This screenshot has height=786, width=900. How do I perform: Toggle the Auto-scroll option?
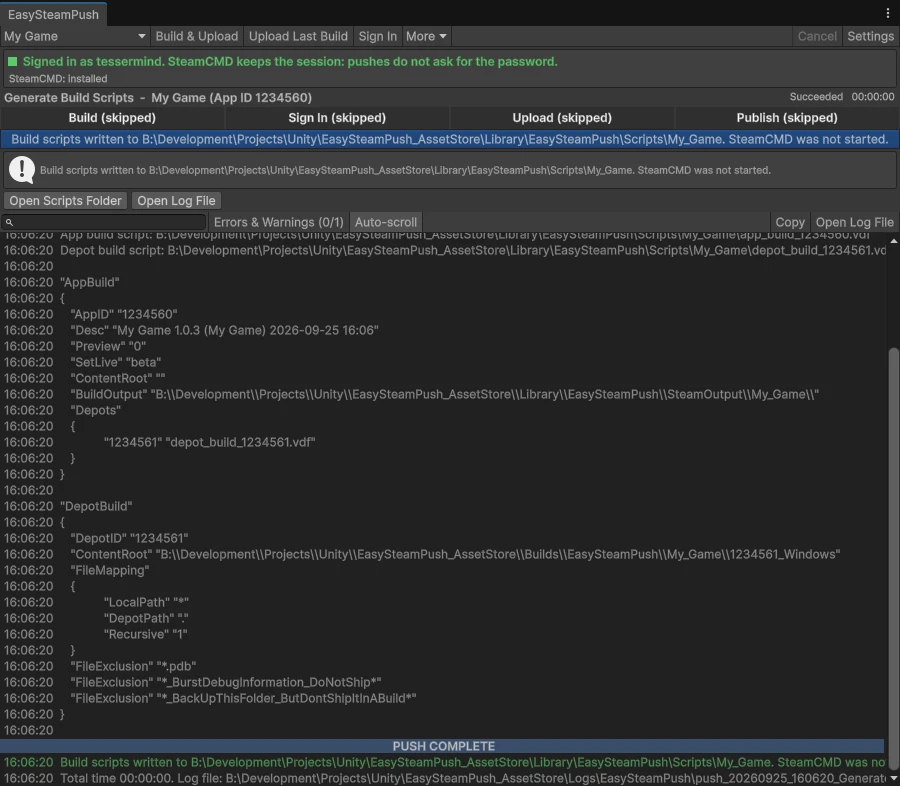(386, 222)
